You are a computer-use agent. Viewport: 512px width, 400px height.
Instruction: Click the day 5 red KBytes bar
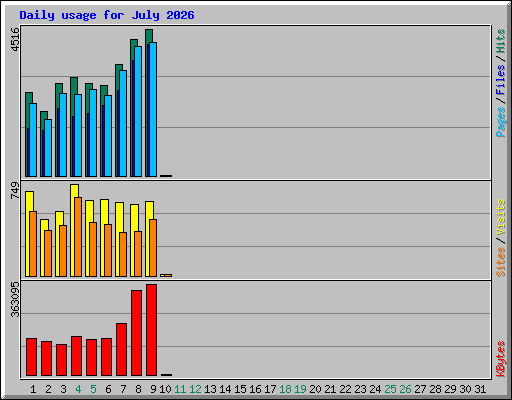[91, 357]
